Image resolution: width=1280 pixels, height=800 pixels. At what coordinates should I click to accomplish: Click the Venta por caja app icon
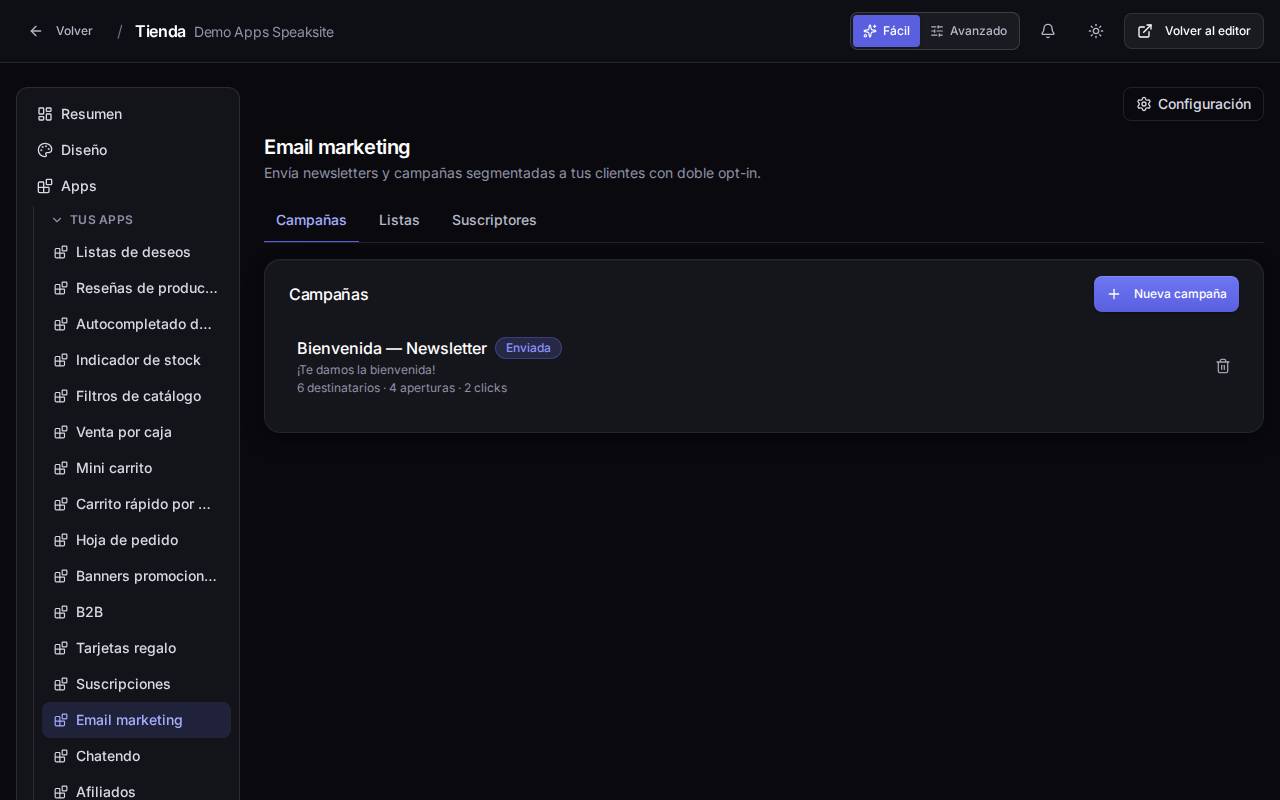(x=60, y=432)
